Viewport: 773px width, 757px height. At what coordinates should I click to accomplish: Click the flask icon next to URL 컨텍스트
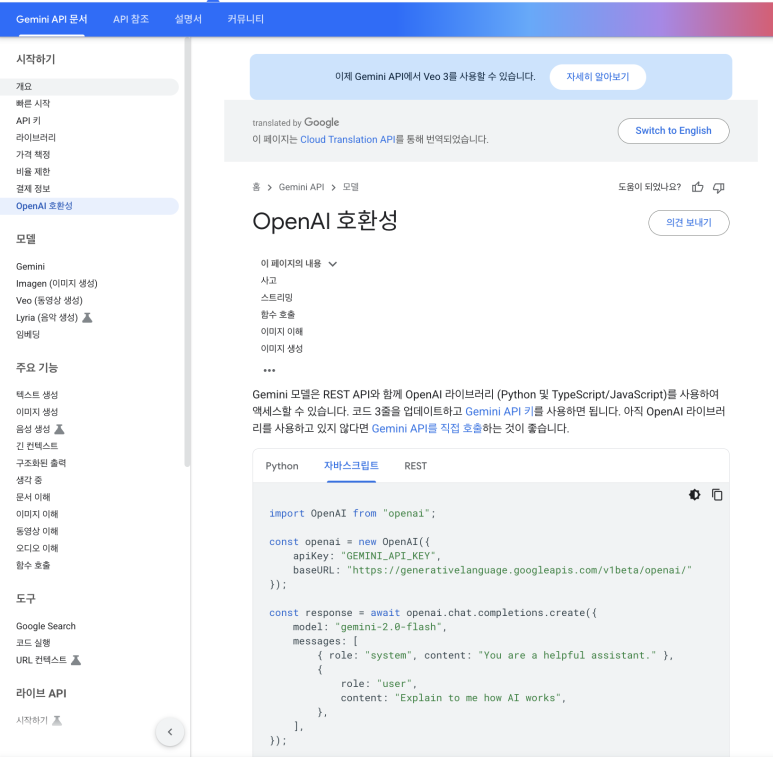pos(76,660)
